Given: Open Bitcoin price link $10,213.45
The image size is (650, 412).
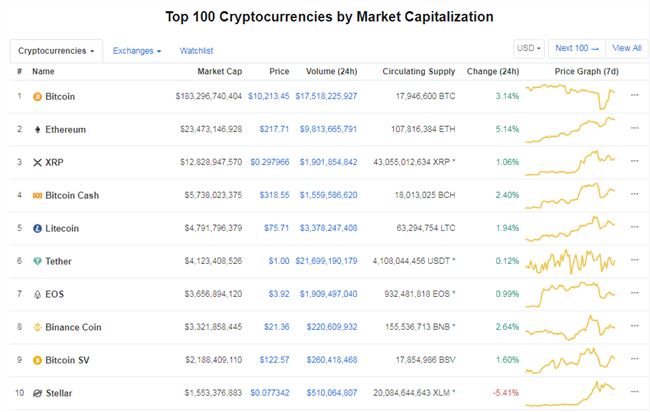Looking at the screenshot, I should point(269,96).
